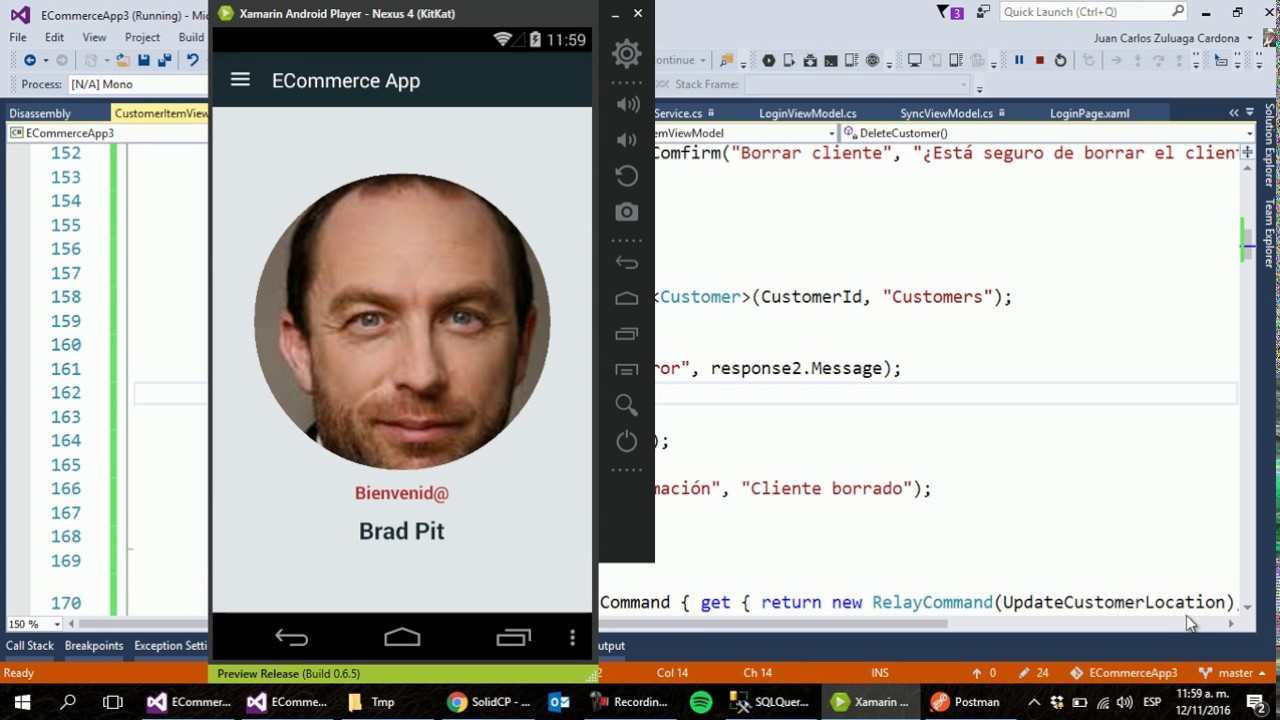This screenshot has height=720, width=1280.
Task: Tap Android navigation Recents button
Action: point(514,637)
